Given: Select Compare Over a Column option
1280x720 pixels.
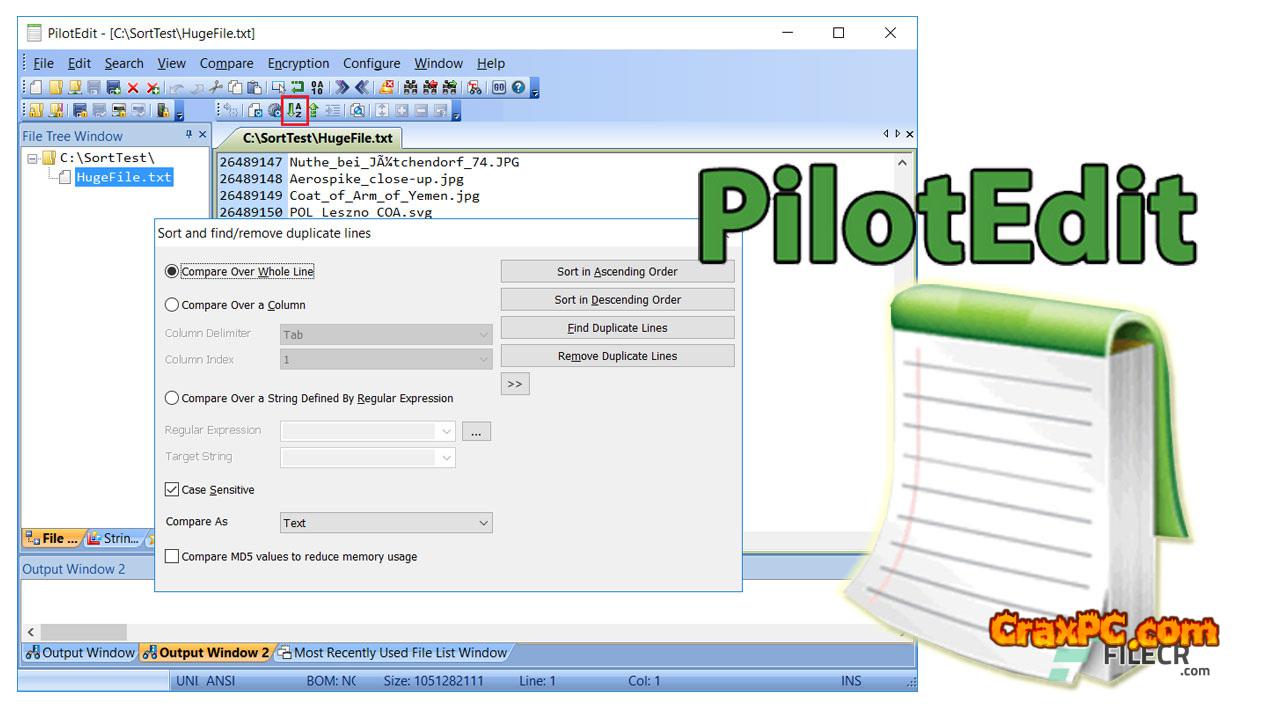Looking at the screenshot, I should (x=172, y=305).
